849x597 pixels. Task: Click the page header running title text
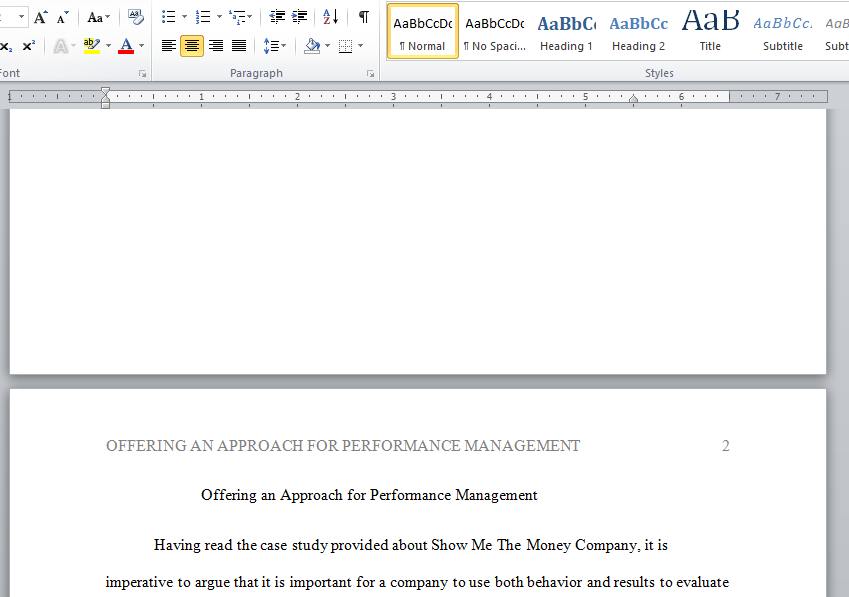(343, 446)
